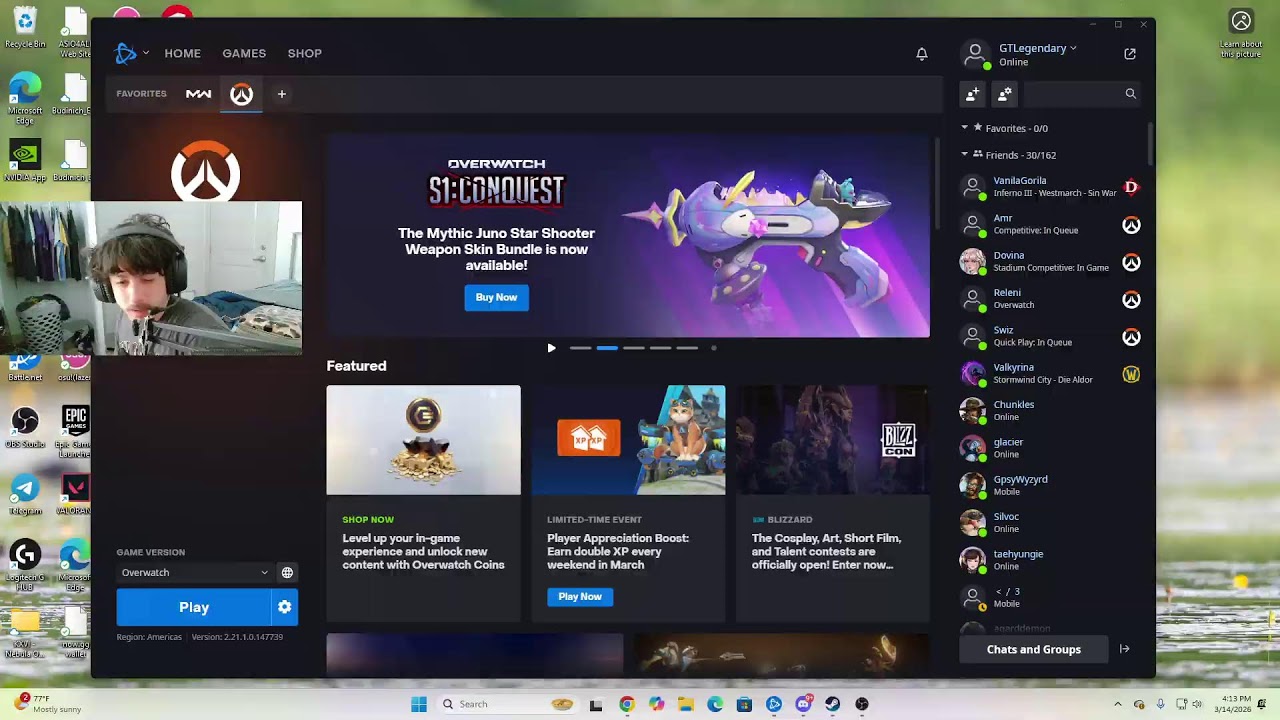Image resolution: width=1280 pixels, height=720 pixels.
Task: Open the BlizzCon contest card image
Action: click(833, 440)
